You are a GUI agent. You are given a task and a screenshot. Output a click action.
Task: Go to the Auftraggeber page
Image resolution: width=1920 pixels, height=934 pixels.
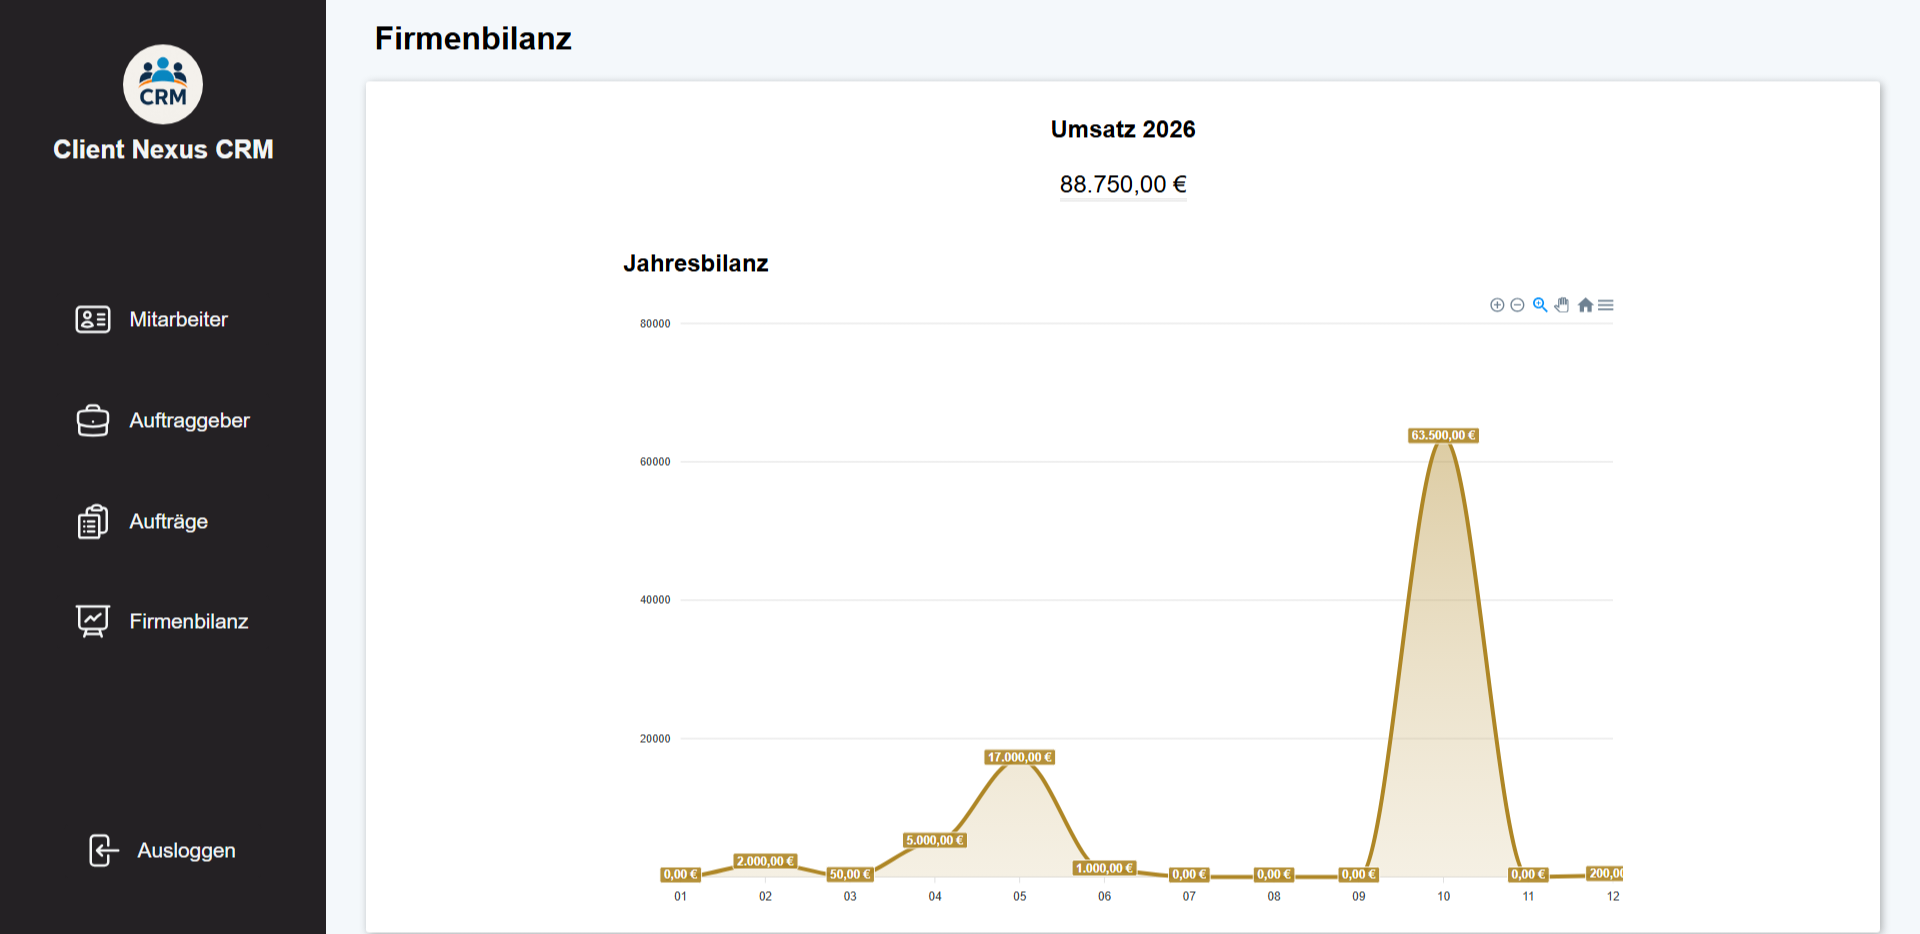pyautogui.click(x=189, y=420)
